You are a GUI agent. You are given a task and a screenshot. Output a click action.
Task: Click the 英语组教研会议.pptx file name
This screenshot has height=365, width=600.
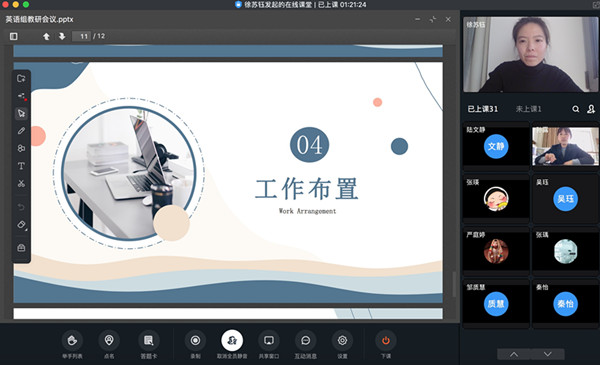click(x=39, y=19)
